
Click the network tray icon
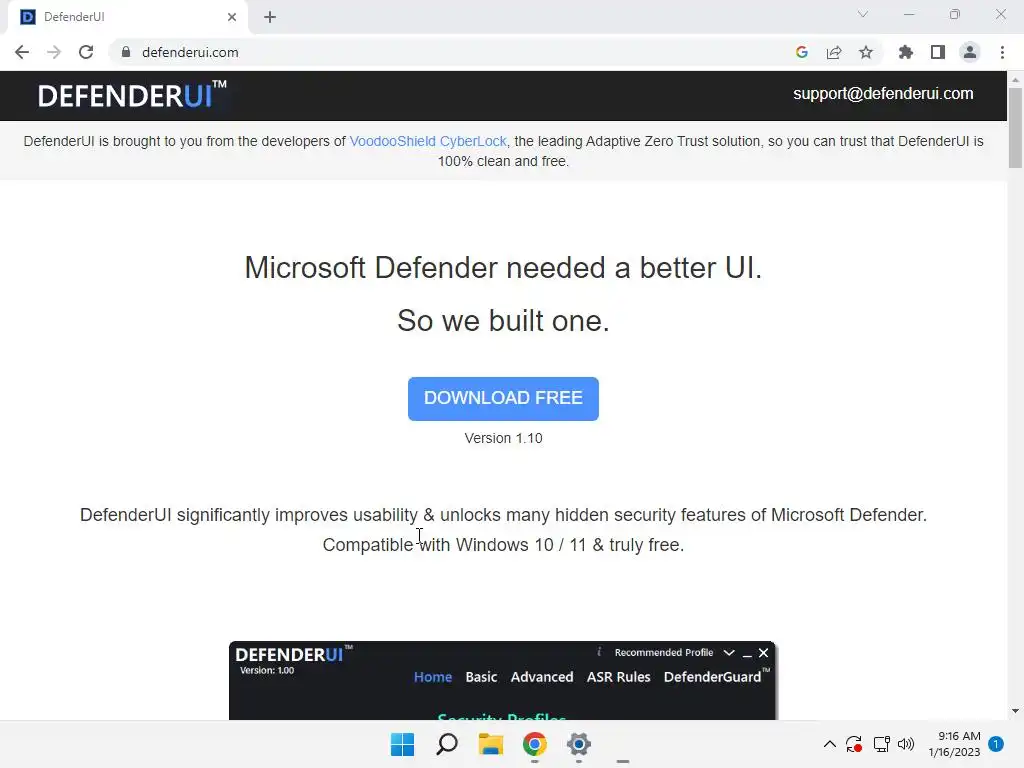click(x=881, y=744)
